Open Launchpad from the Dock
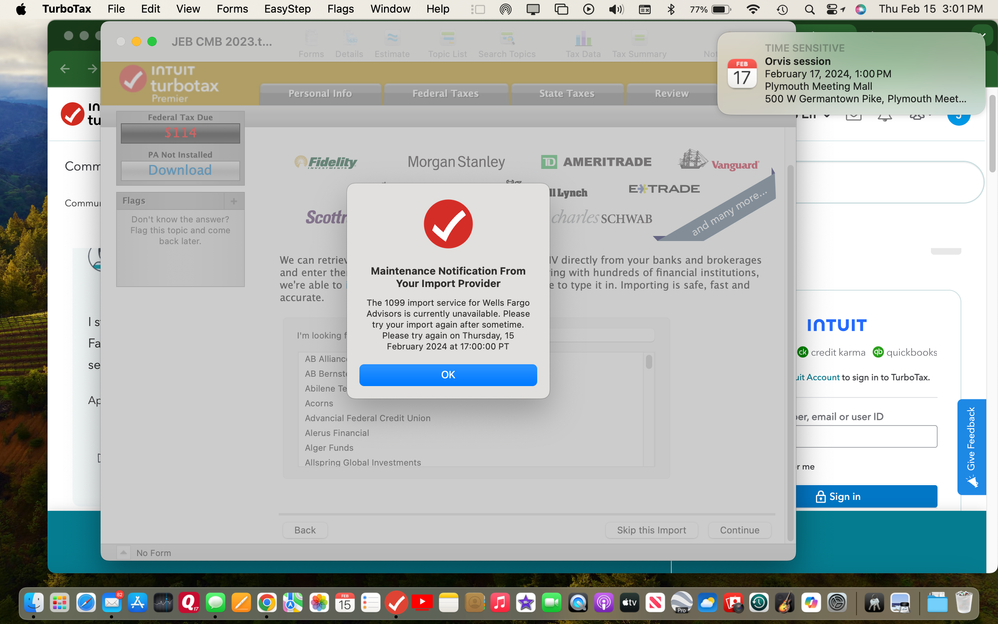 pos(60,602)
